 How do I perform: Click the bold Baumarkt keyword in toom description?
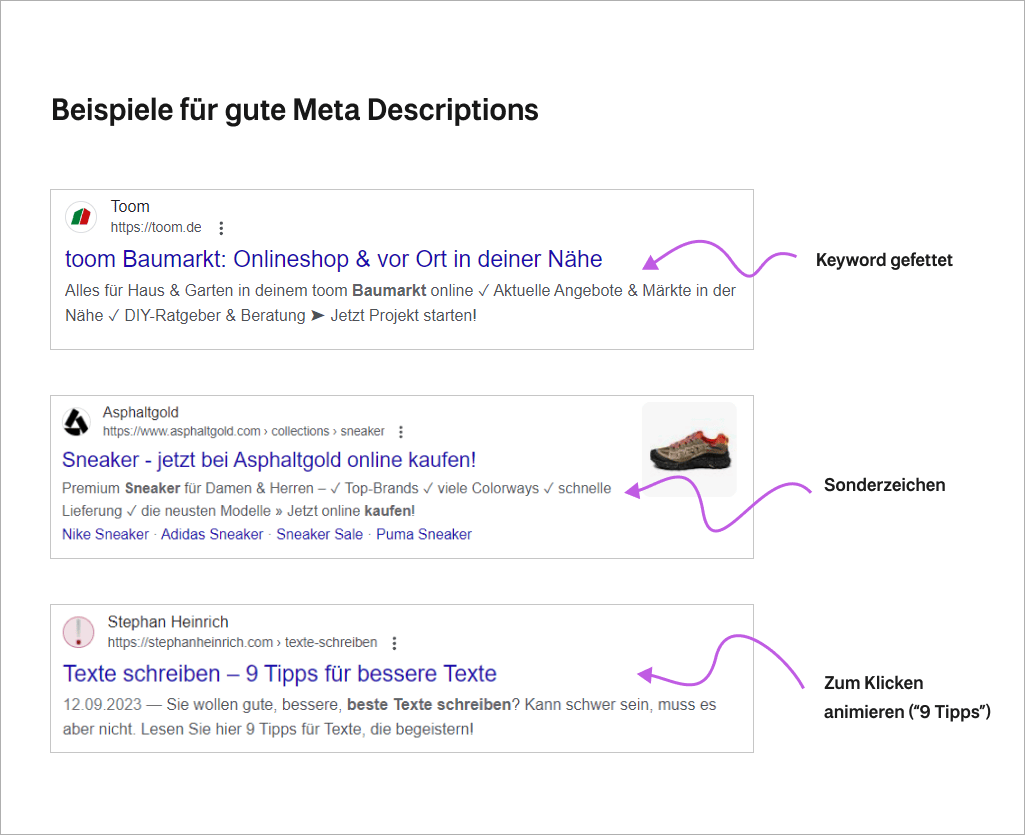pos(389,290)
